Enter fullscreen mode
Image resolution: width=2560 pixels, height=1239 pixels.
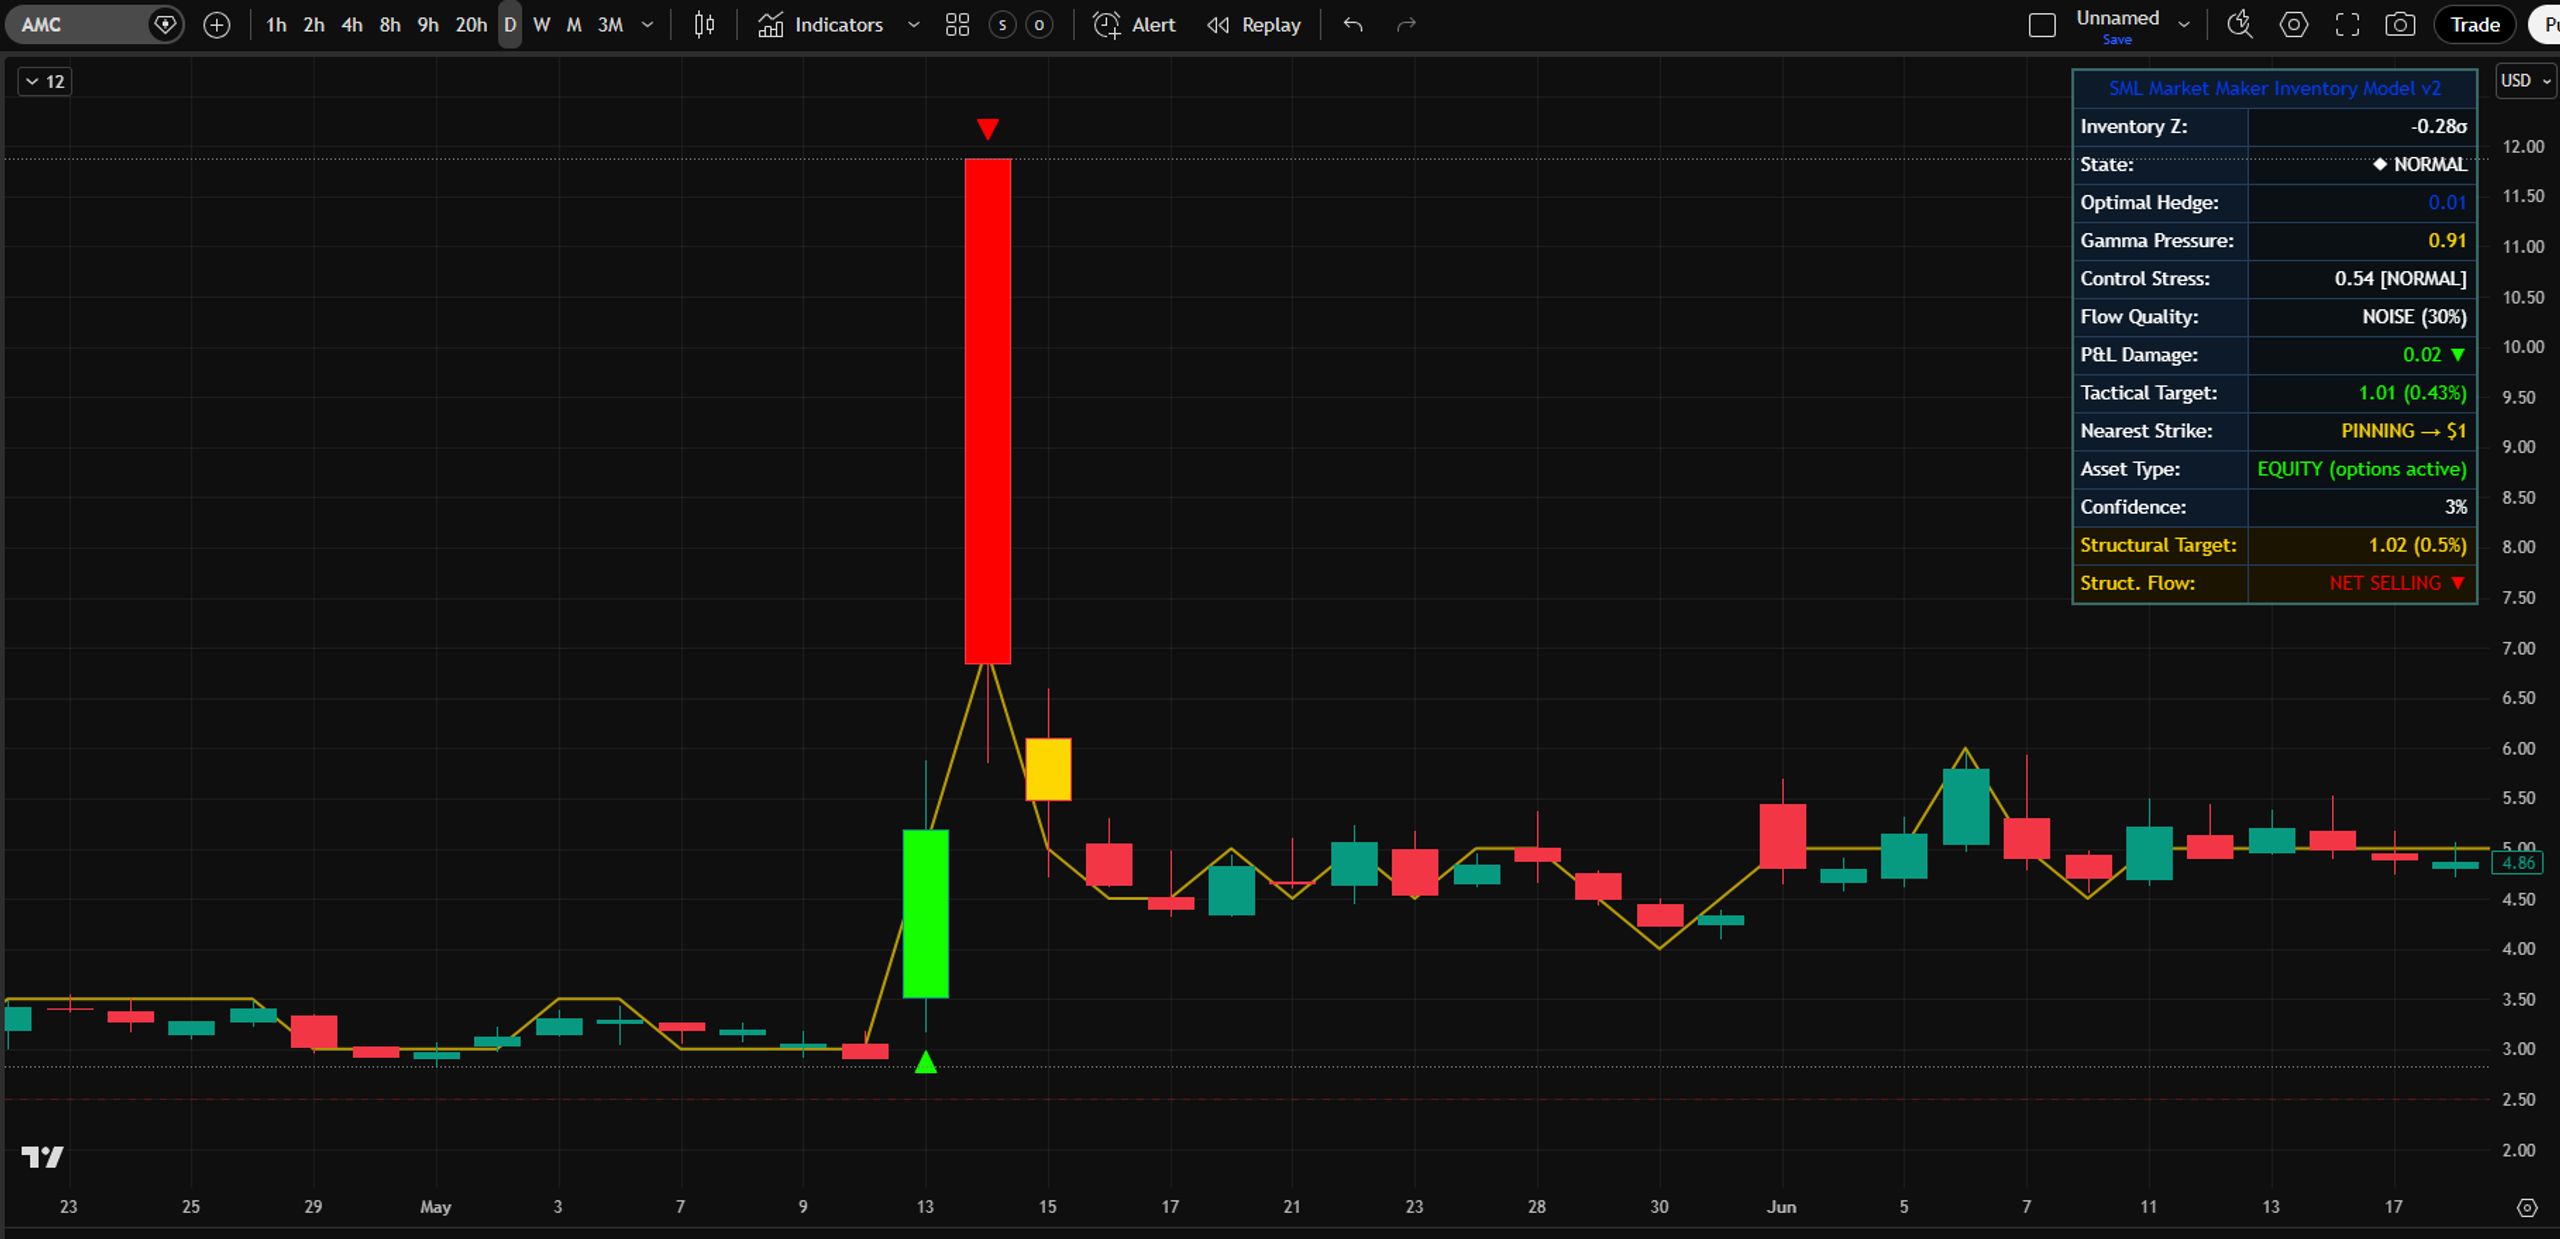(2347, 25)
